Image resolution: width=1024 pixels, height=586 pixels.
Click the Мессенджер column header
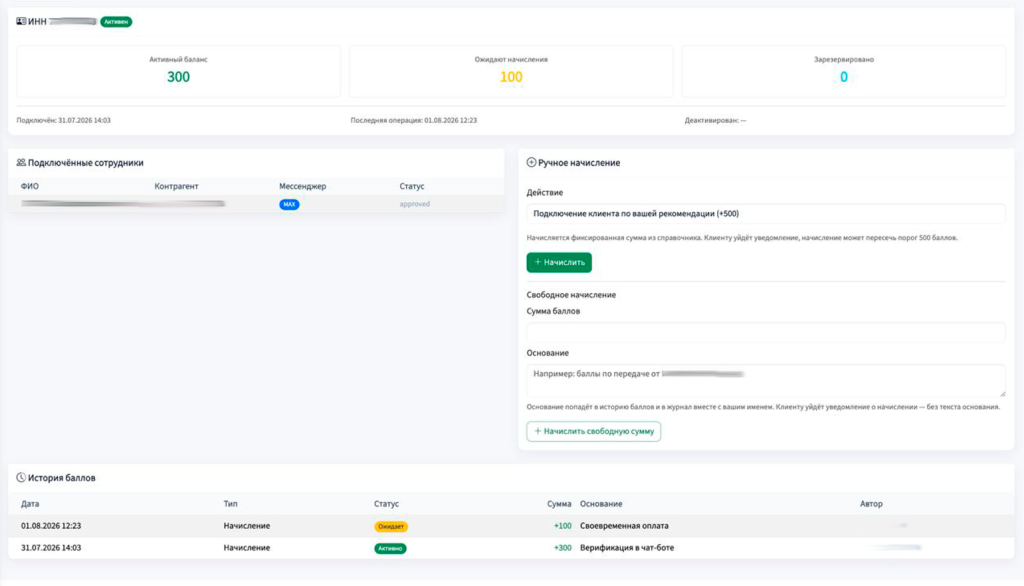302,186
